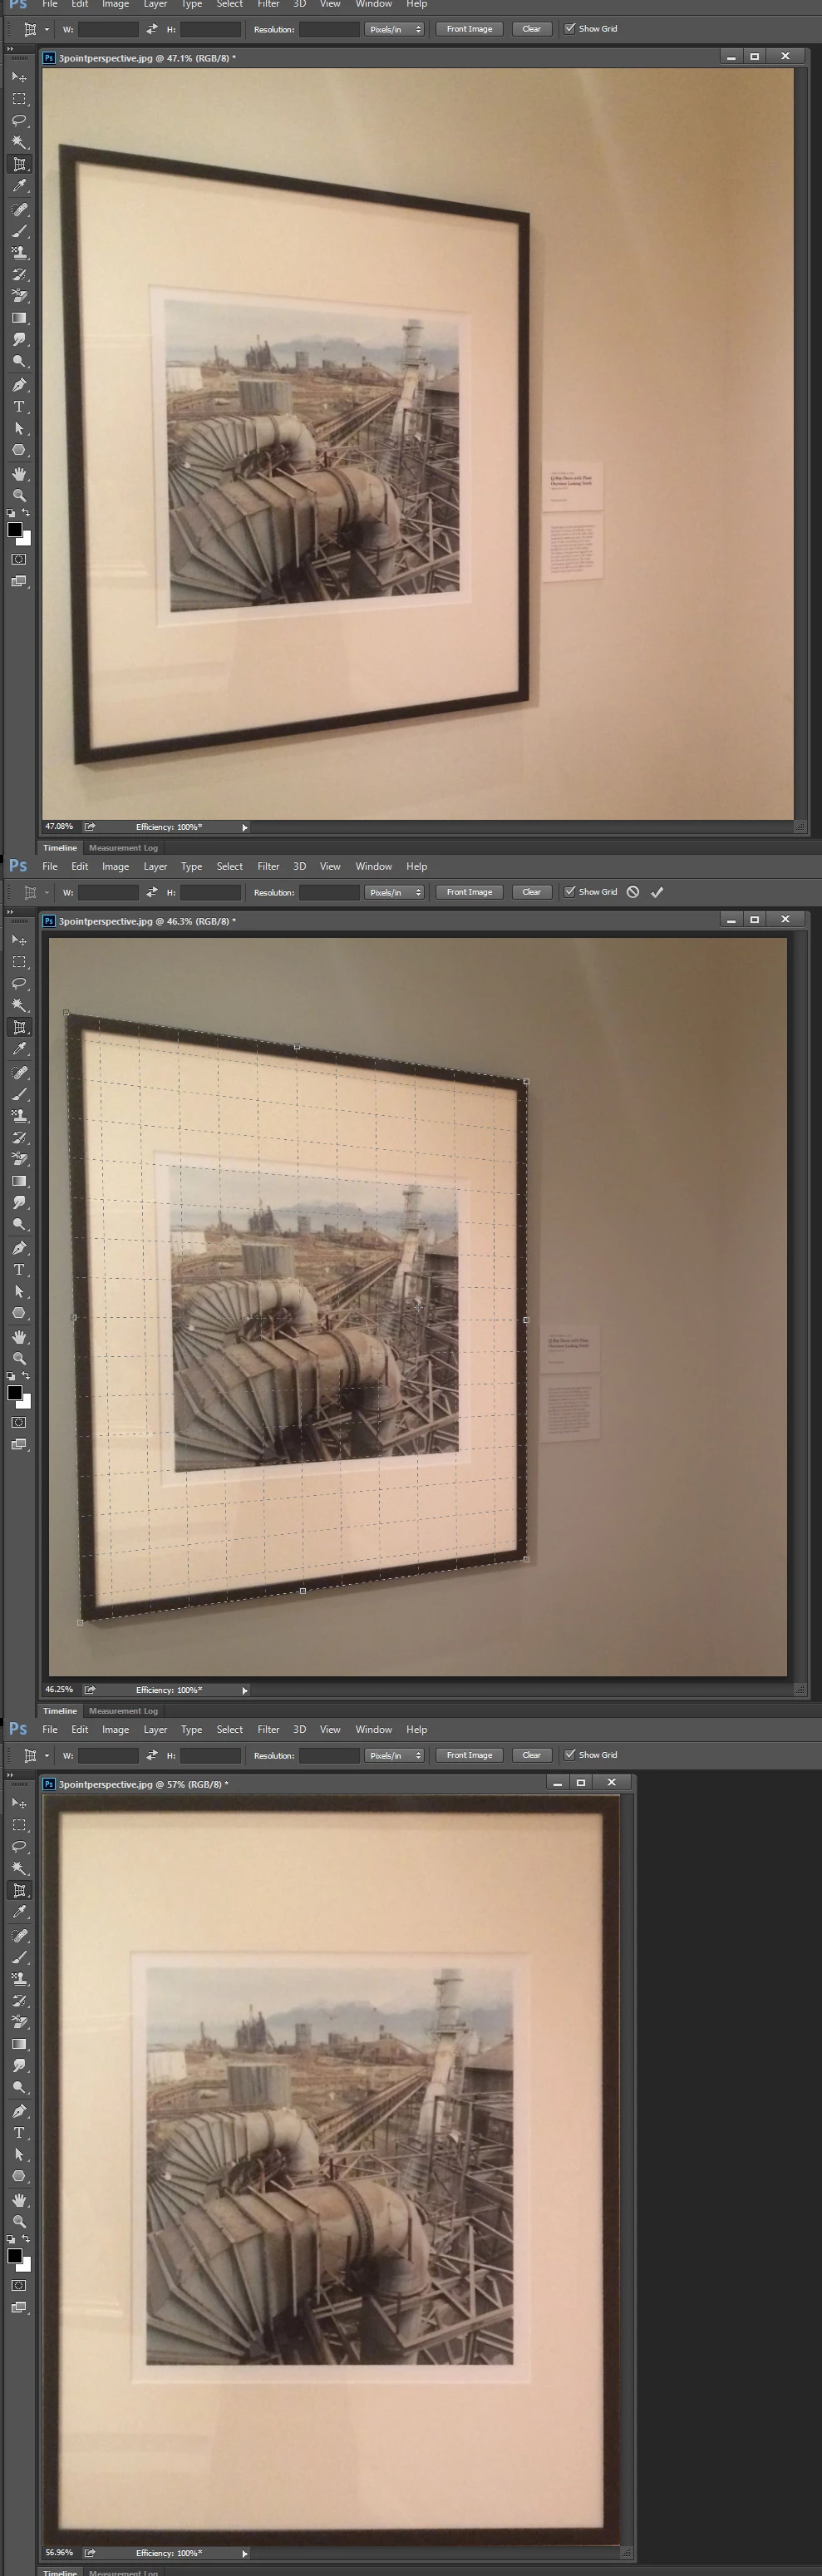Click status bar share icon in 46.3% window

89,1690
